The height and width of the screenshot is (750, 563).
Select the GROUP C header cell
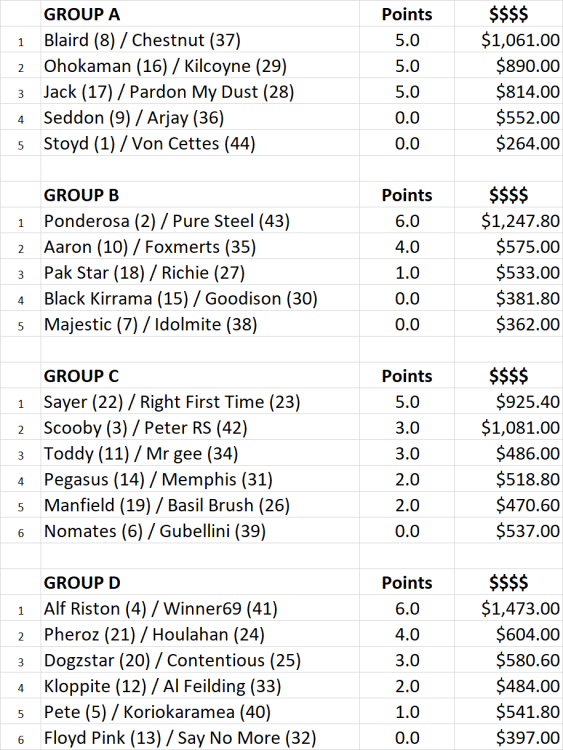(x=200, y=375)
